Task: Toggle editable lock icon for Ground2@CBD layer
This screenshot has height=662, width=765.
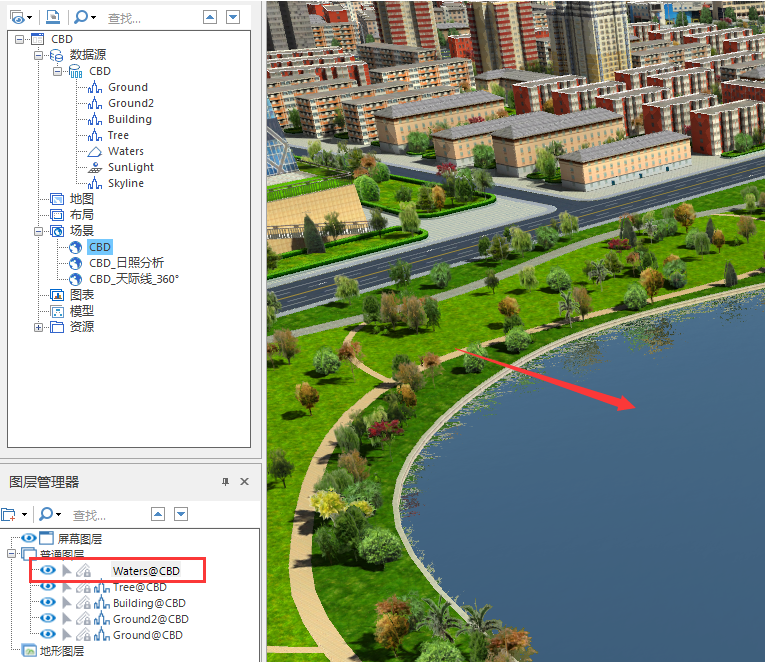Action: pos(83,619)
